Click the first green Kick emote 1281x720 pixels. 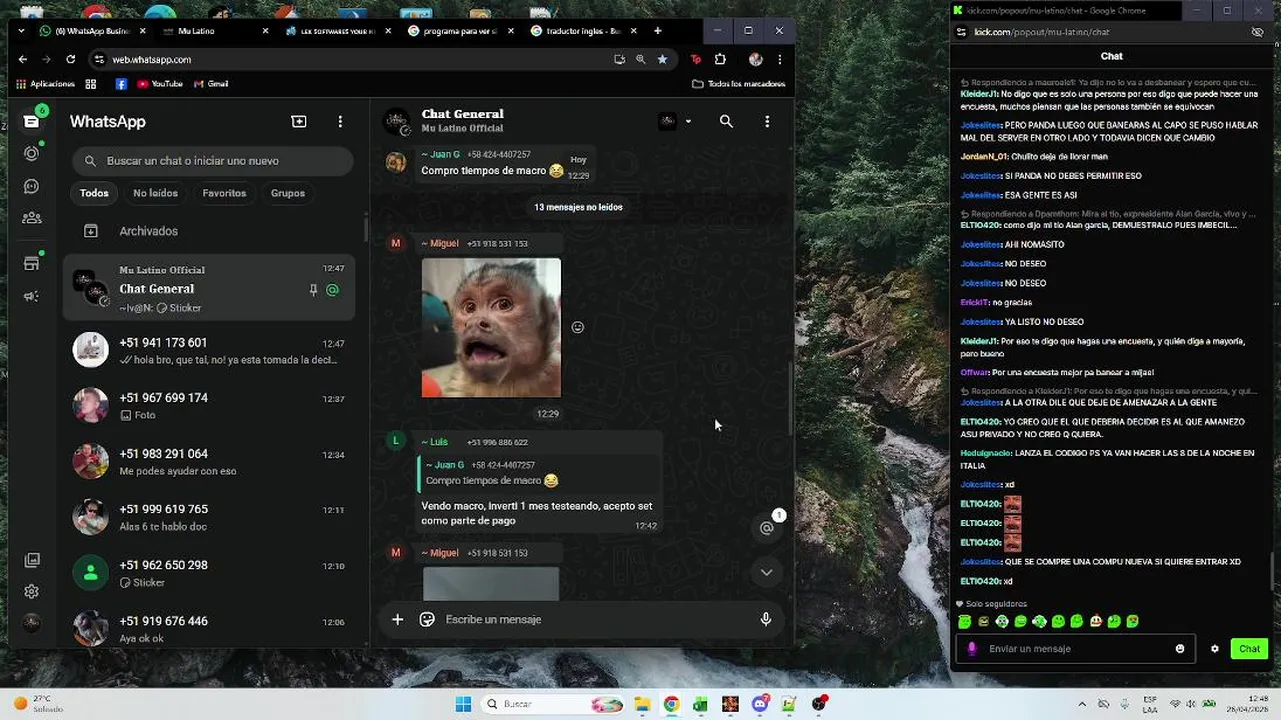(964, 621)
